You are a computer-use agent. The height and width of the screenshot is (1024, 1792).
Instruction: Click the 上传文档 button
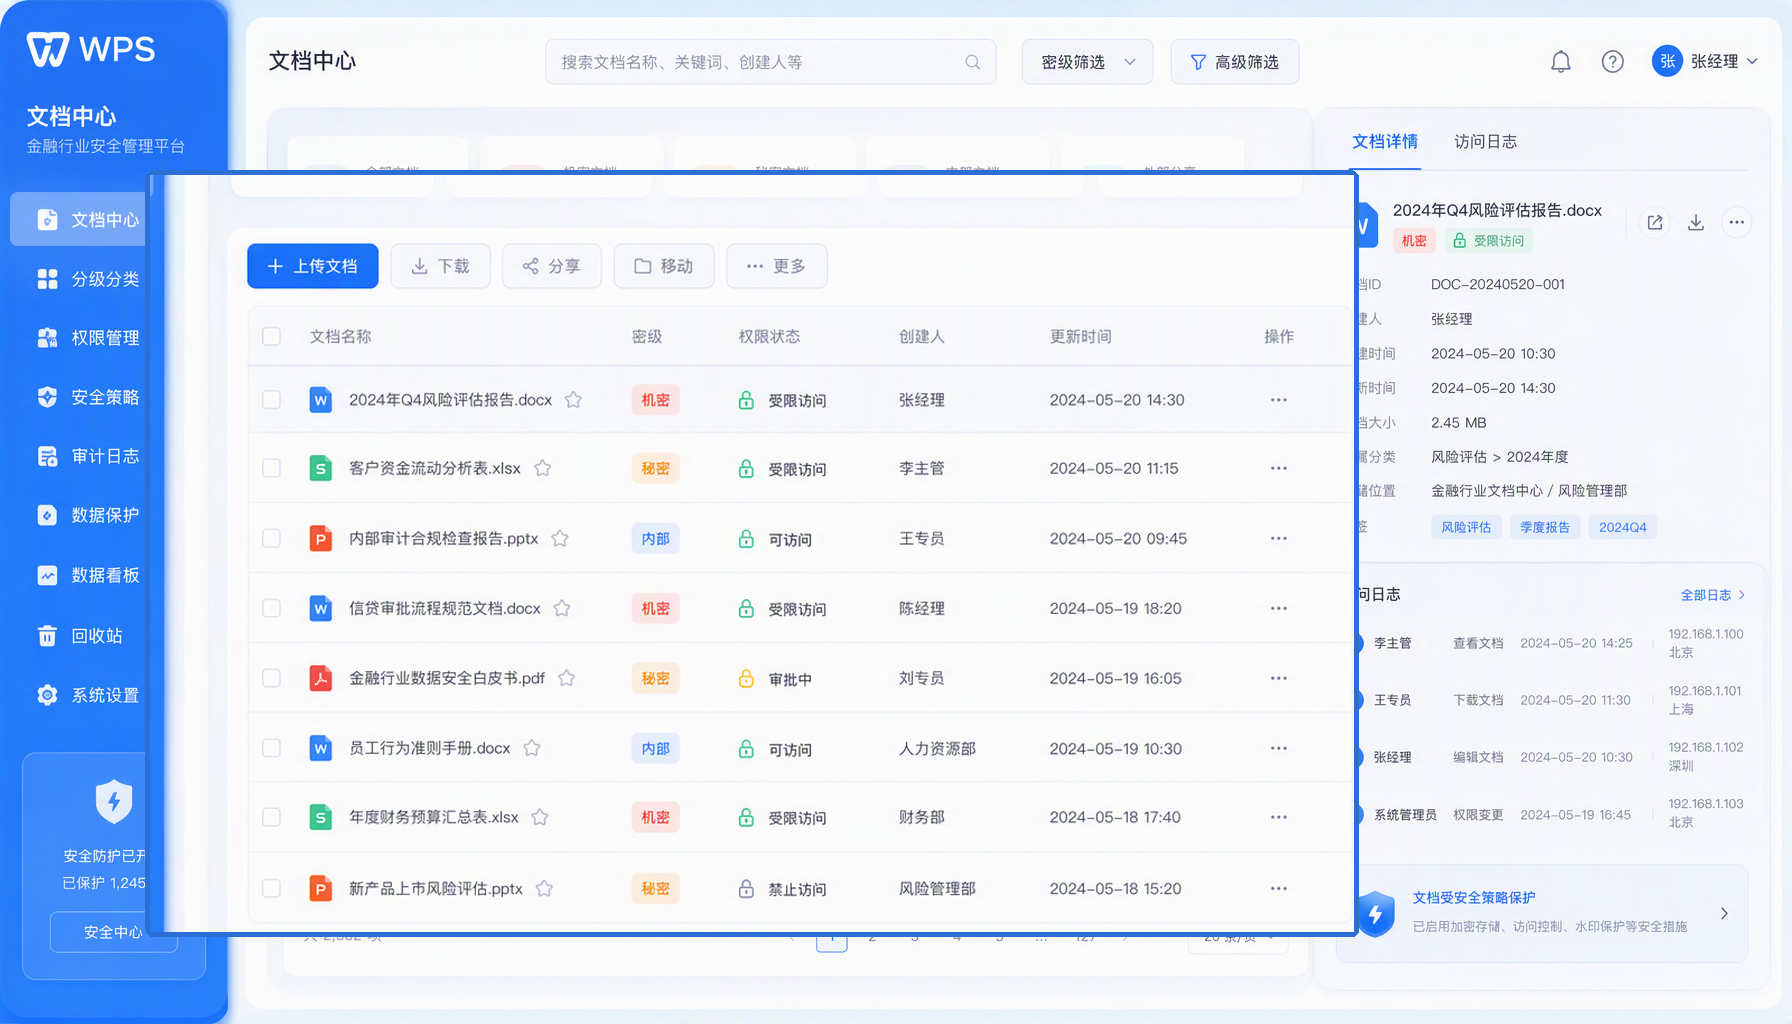tap(313, 266)
